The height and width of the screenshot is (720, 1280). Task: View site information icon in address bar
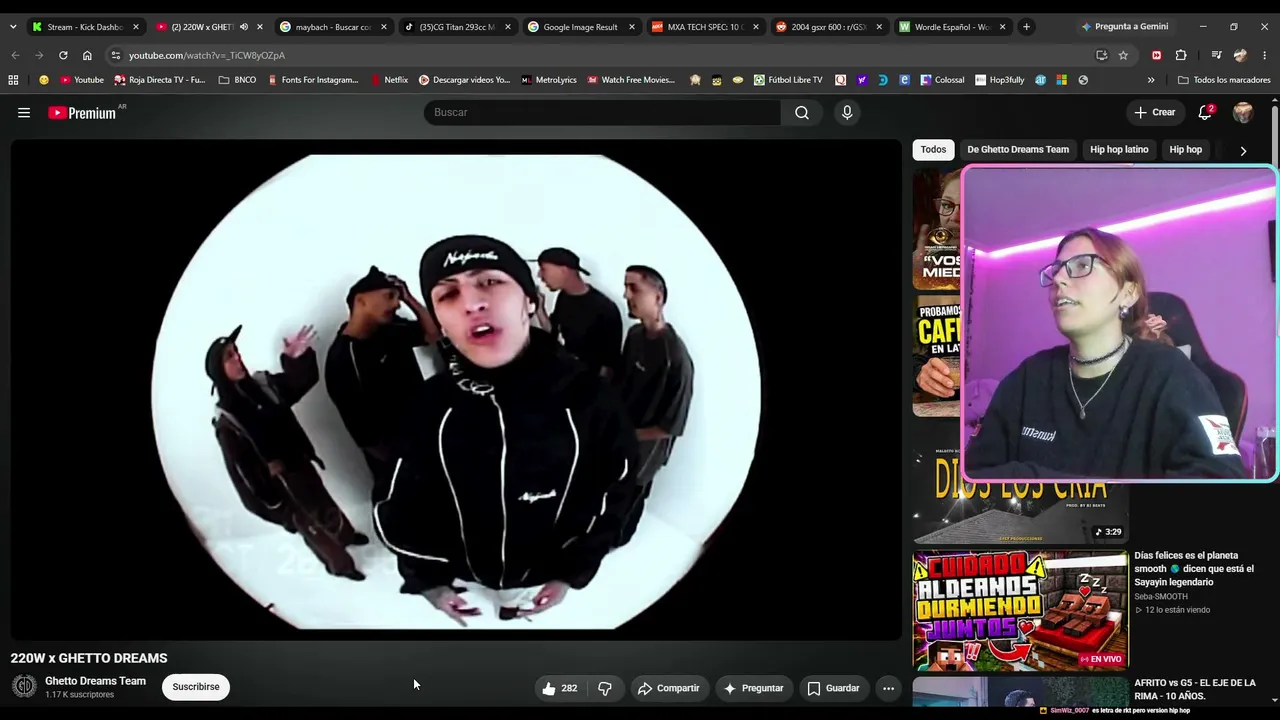pos(116,55)
